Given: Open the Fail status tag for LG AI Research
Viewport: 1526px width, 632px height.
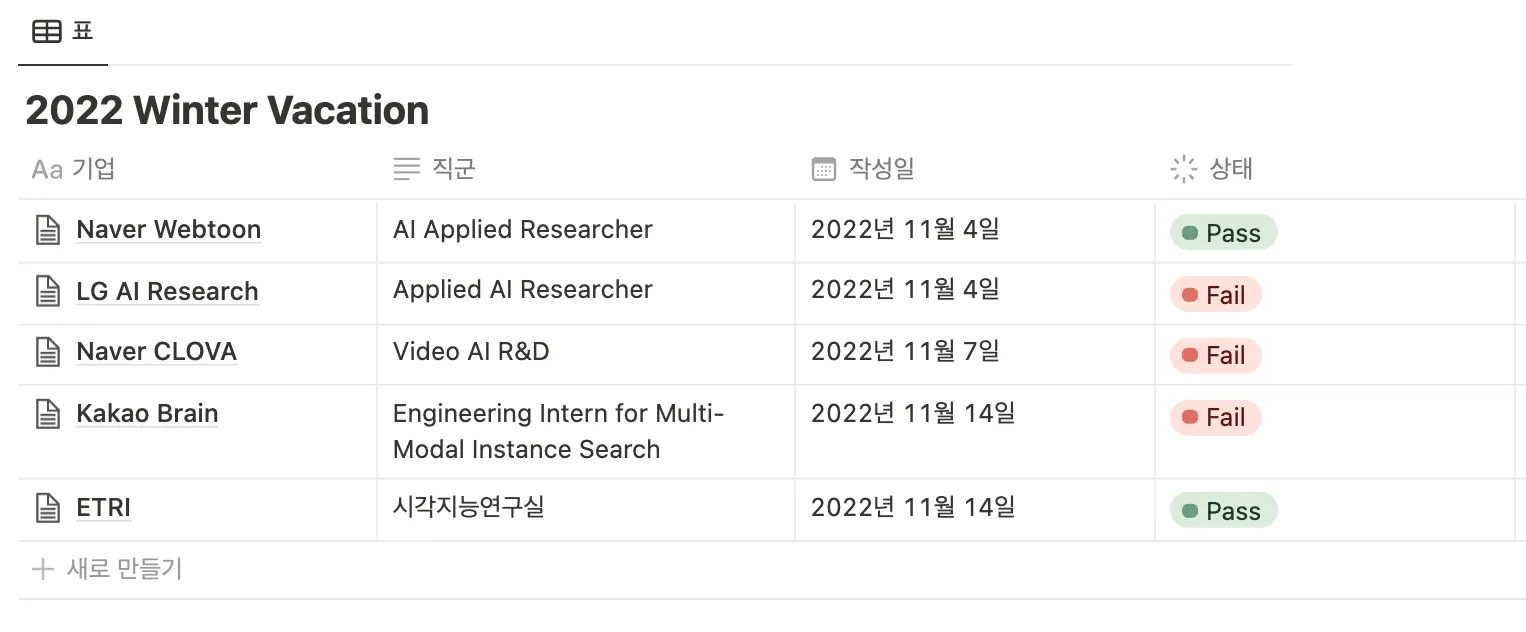Looking at the screenshot, I should pyautogui.click(x=1215, y=295).
